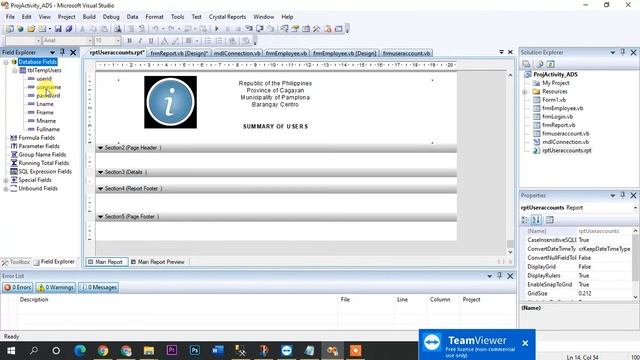Click the Undo toolbar icon
The height and width of the screenshot is (360, 640).
(x=155, y=29)
